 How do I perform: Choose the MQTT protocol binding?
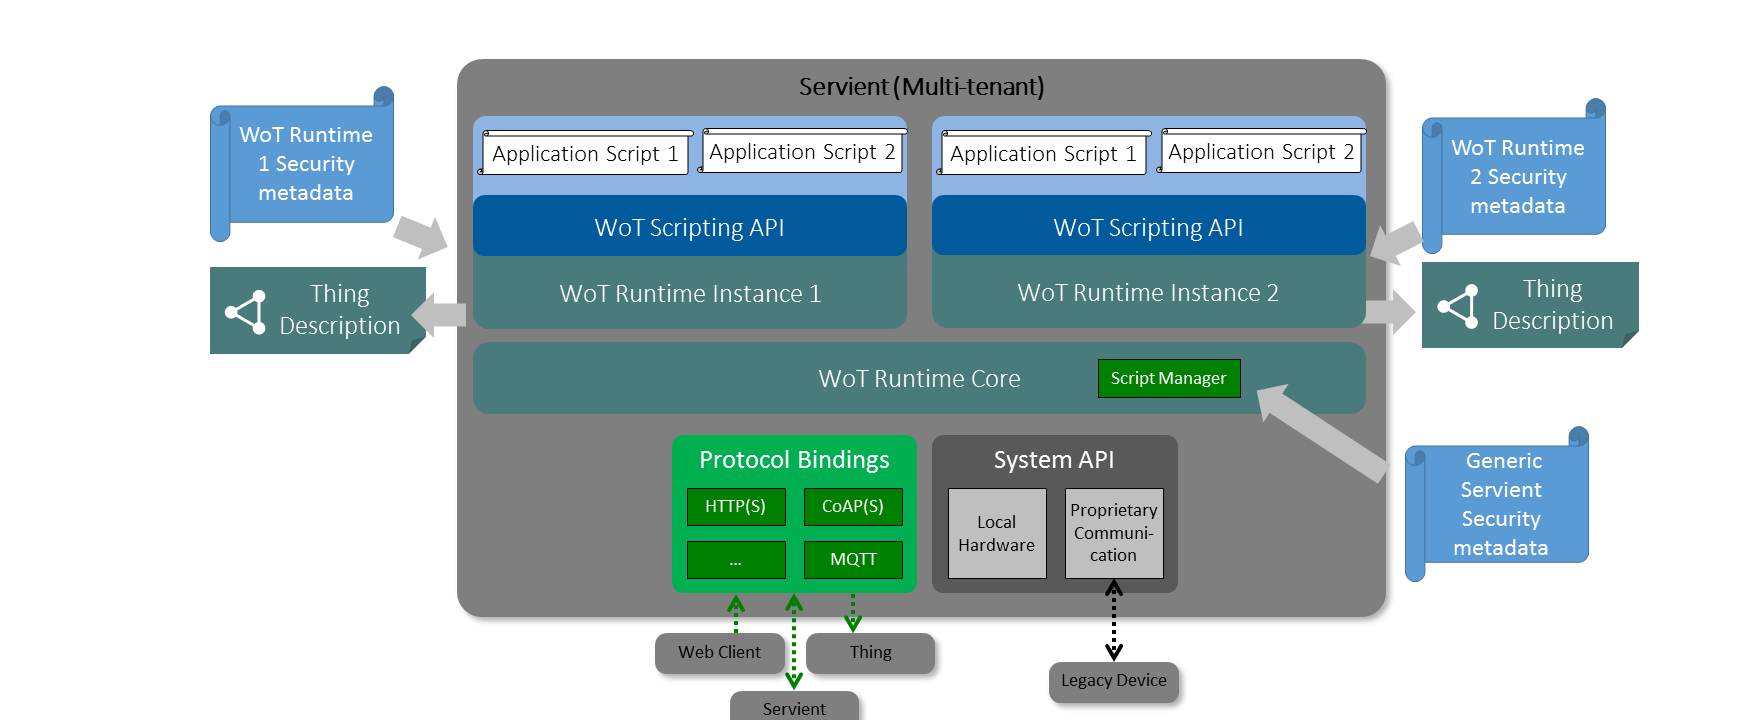pos(852,559)
